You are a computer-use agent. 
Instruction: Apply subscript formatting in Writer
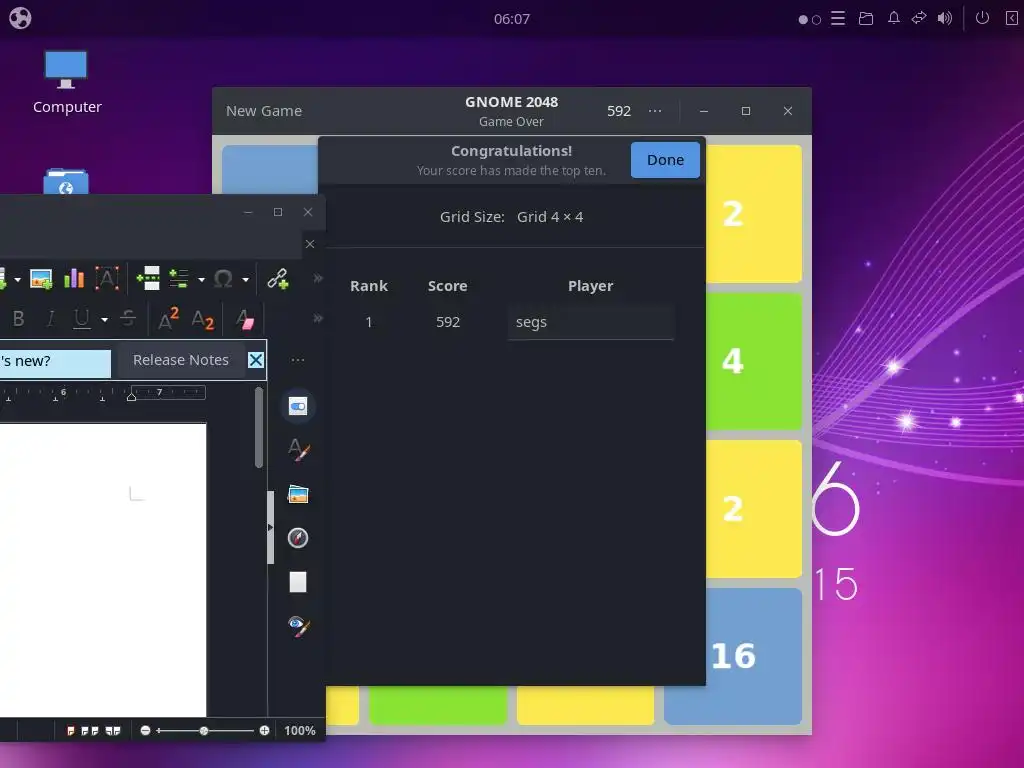pyautogui.click(x=202, y=320)
